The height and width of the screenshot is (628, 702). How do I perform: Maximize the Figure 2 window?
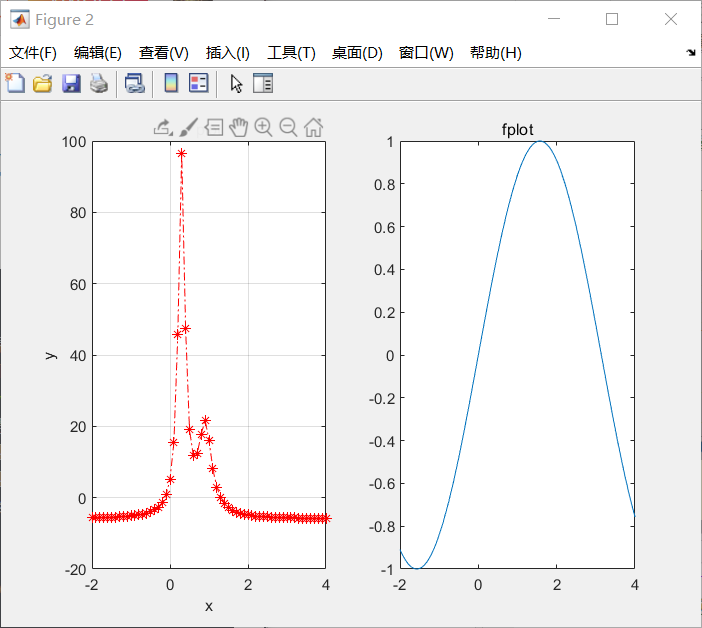click(612, 19)
